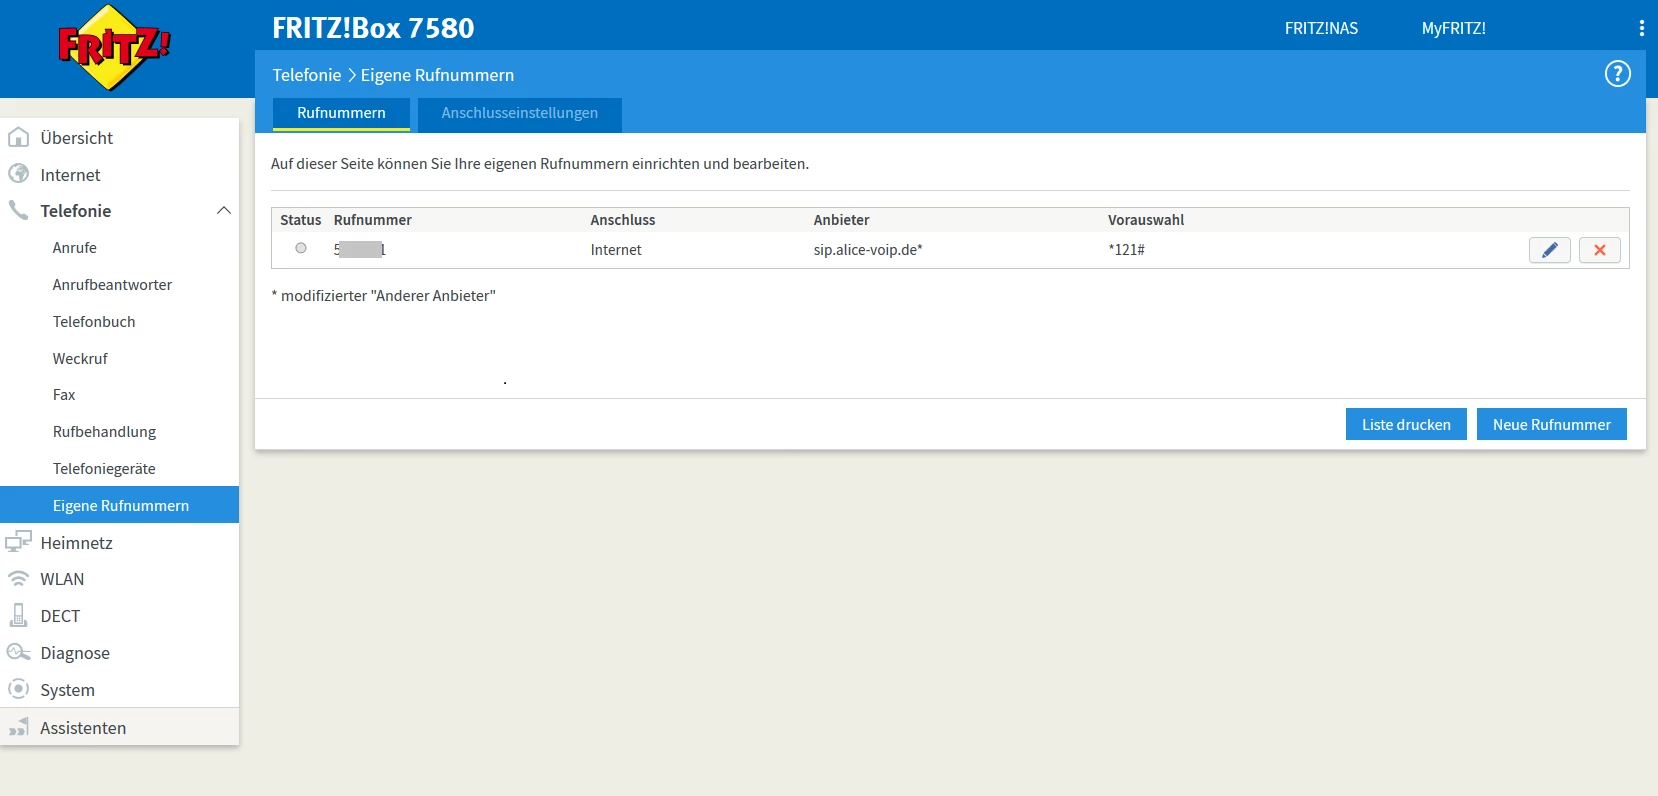Screen dimensions: 1658x796
Task: Switch to the Rufnummern tab
Action: (x=341, y=113)
